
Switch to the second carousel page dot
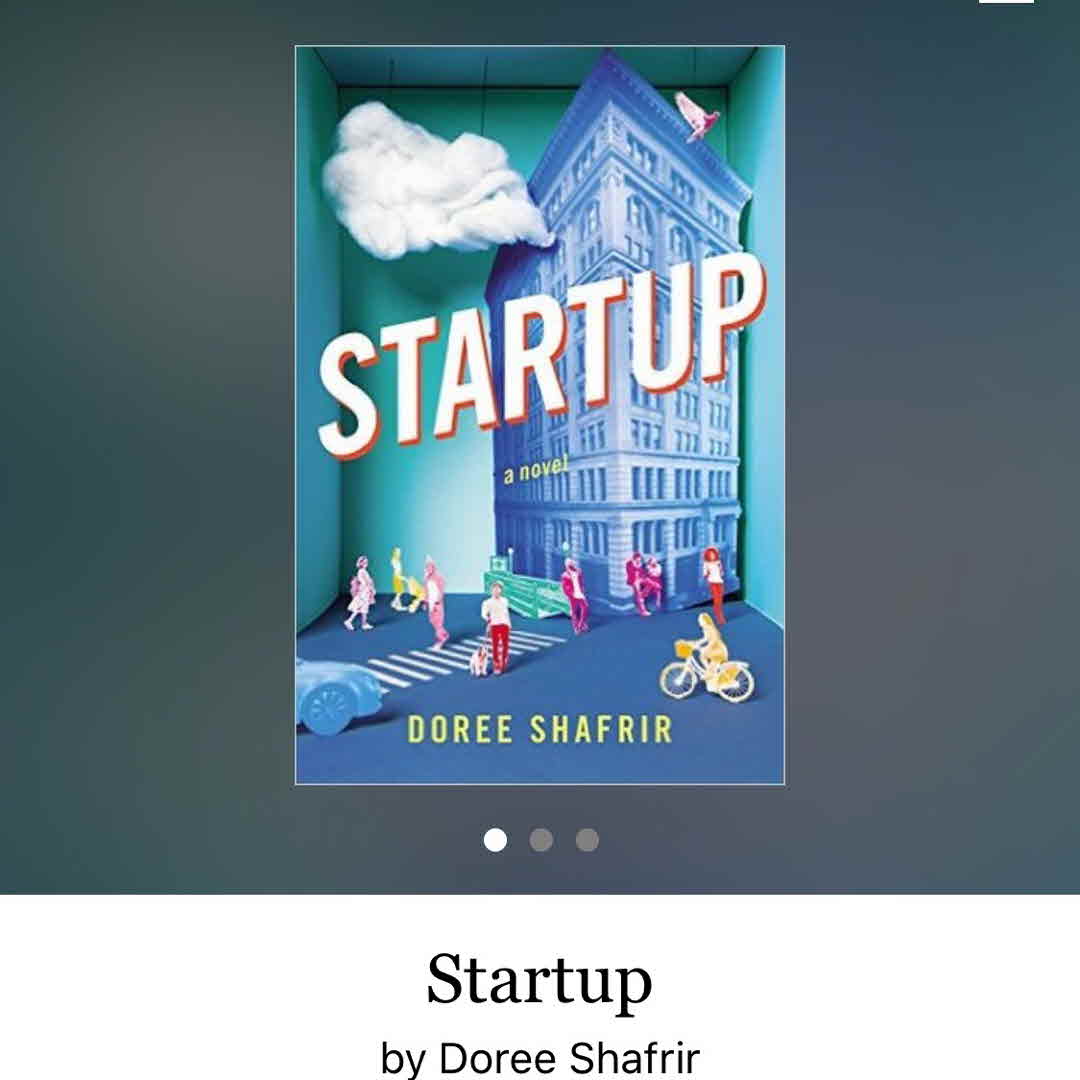coord(541,840)
